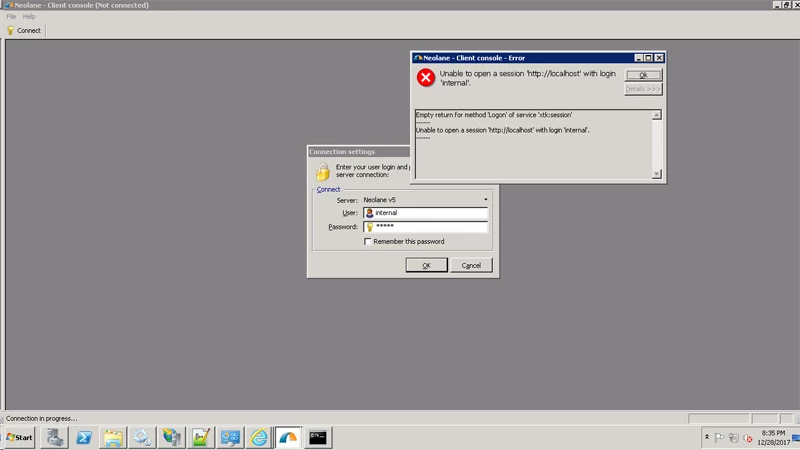Open the control panel icon in taskbar
Image resolution: width=800 pixels, height=450 pixels.
(x=230, y=438)
